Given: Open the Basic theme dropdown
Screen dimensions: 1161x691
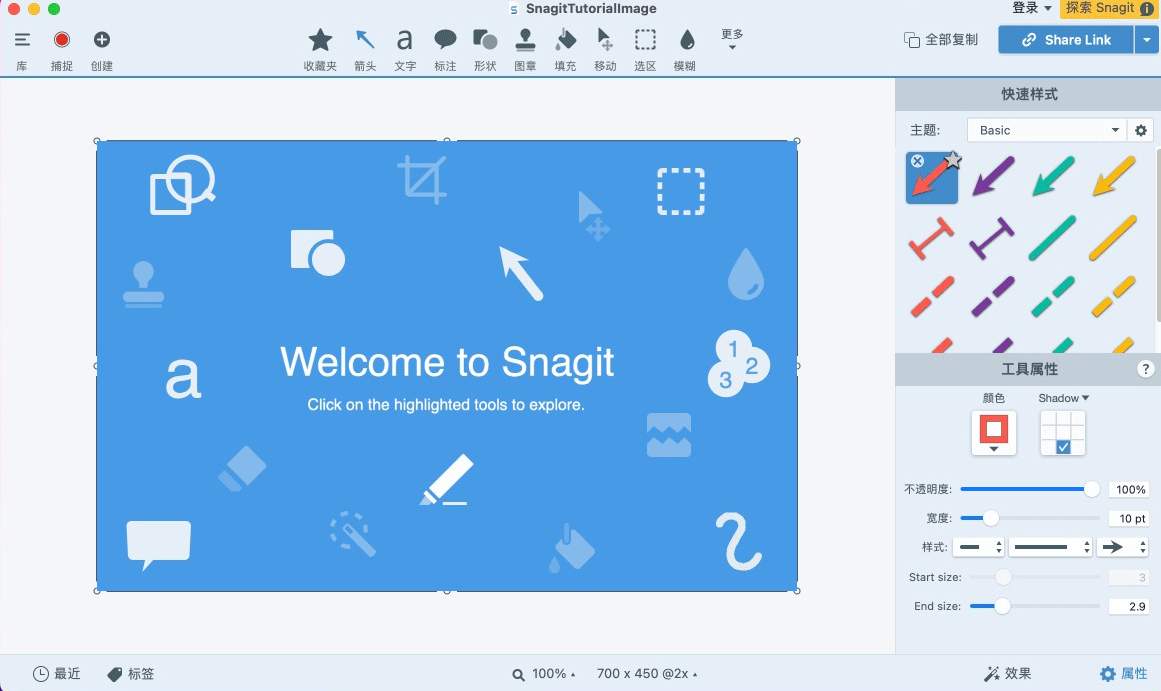Looking at the screenshot, I should (1046, 130).
